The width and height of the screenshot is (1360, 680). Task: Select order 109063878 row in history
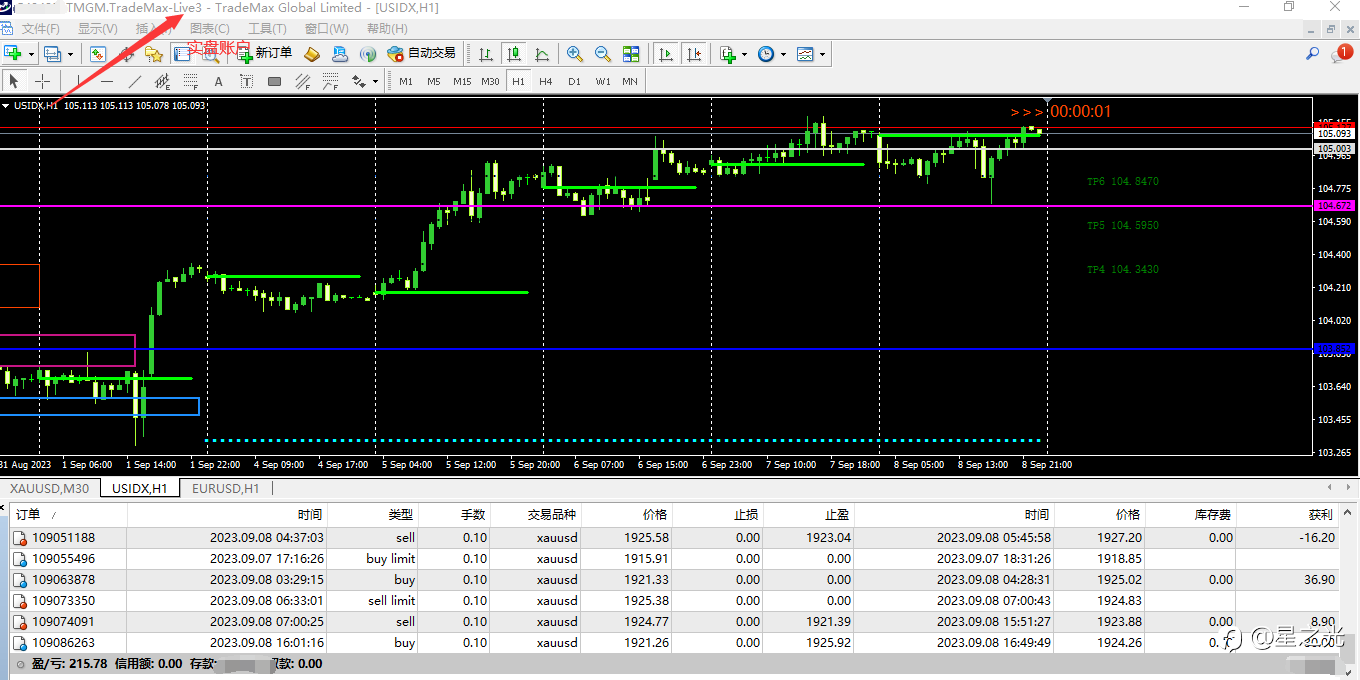point(64,580)
